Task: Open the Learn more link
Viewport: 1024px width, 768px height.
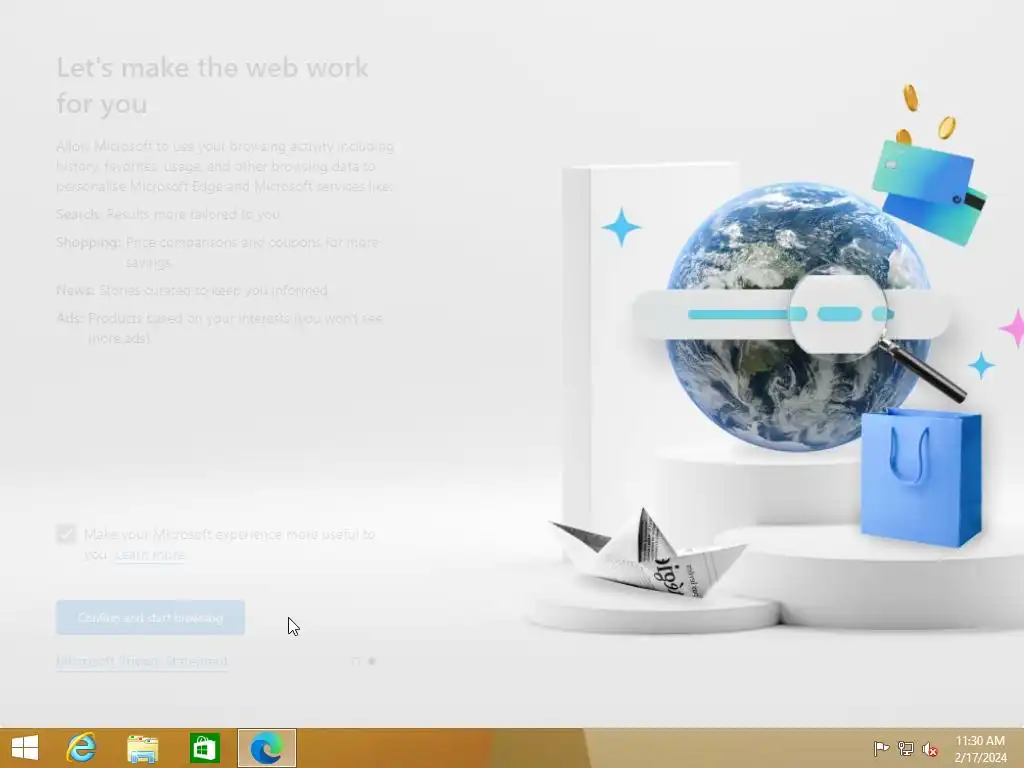Action: [150, 554]
